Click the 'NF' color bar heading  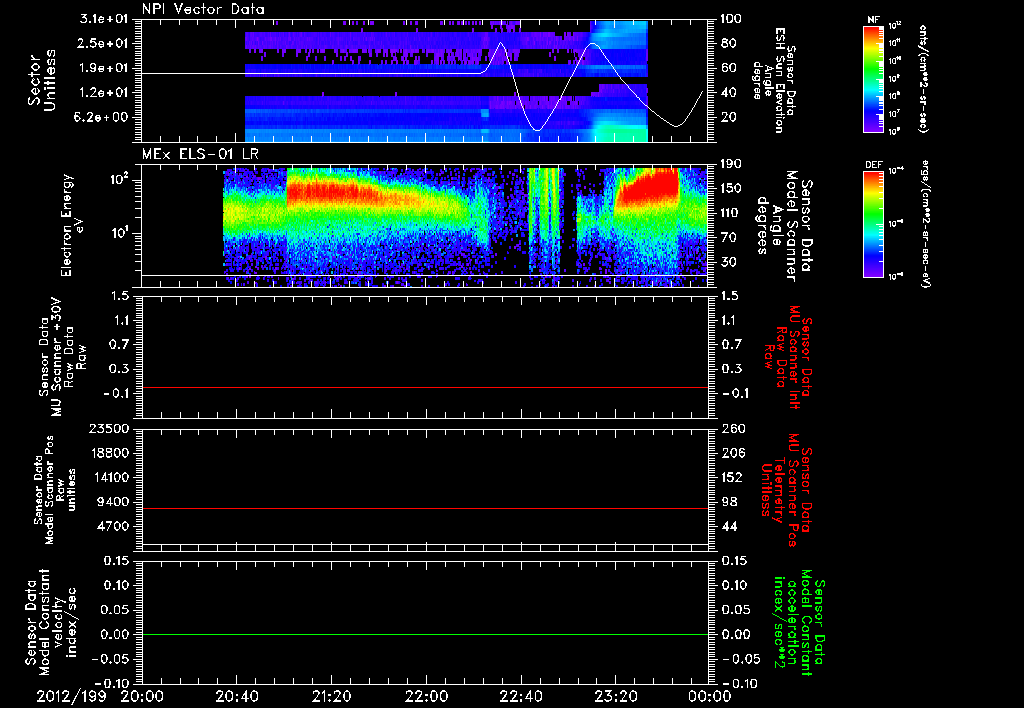click(x=873, y=20)
